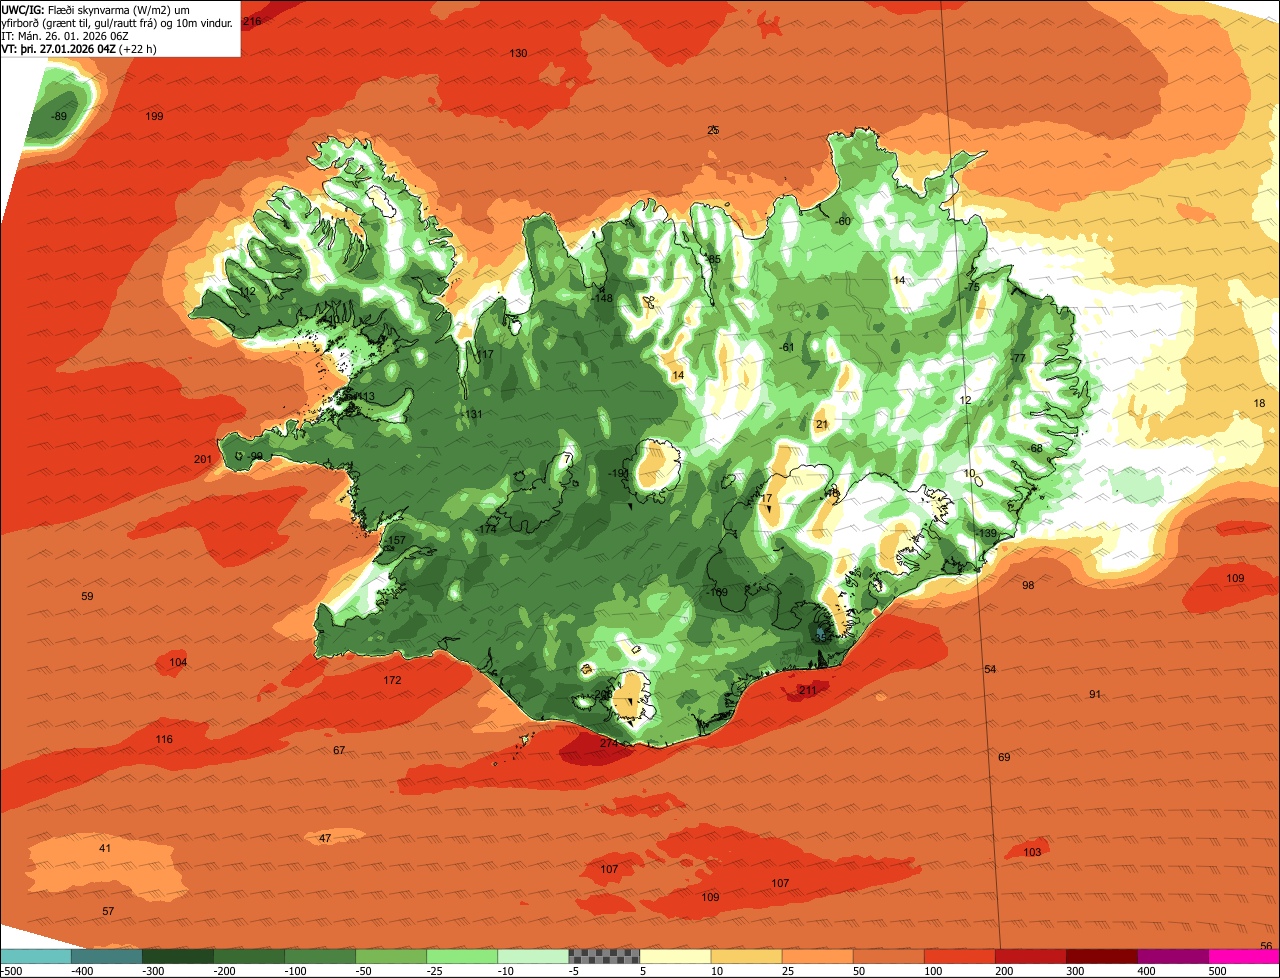Screen dimensions: 1280x978
Task: Select the -100 to -50 green legend swatch
Action: (x=319, y=956)
